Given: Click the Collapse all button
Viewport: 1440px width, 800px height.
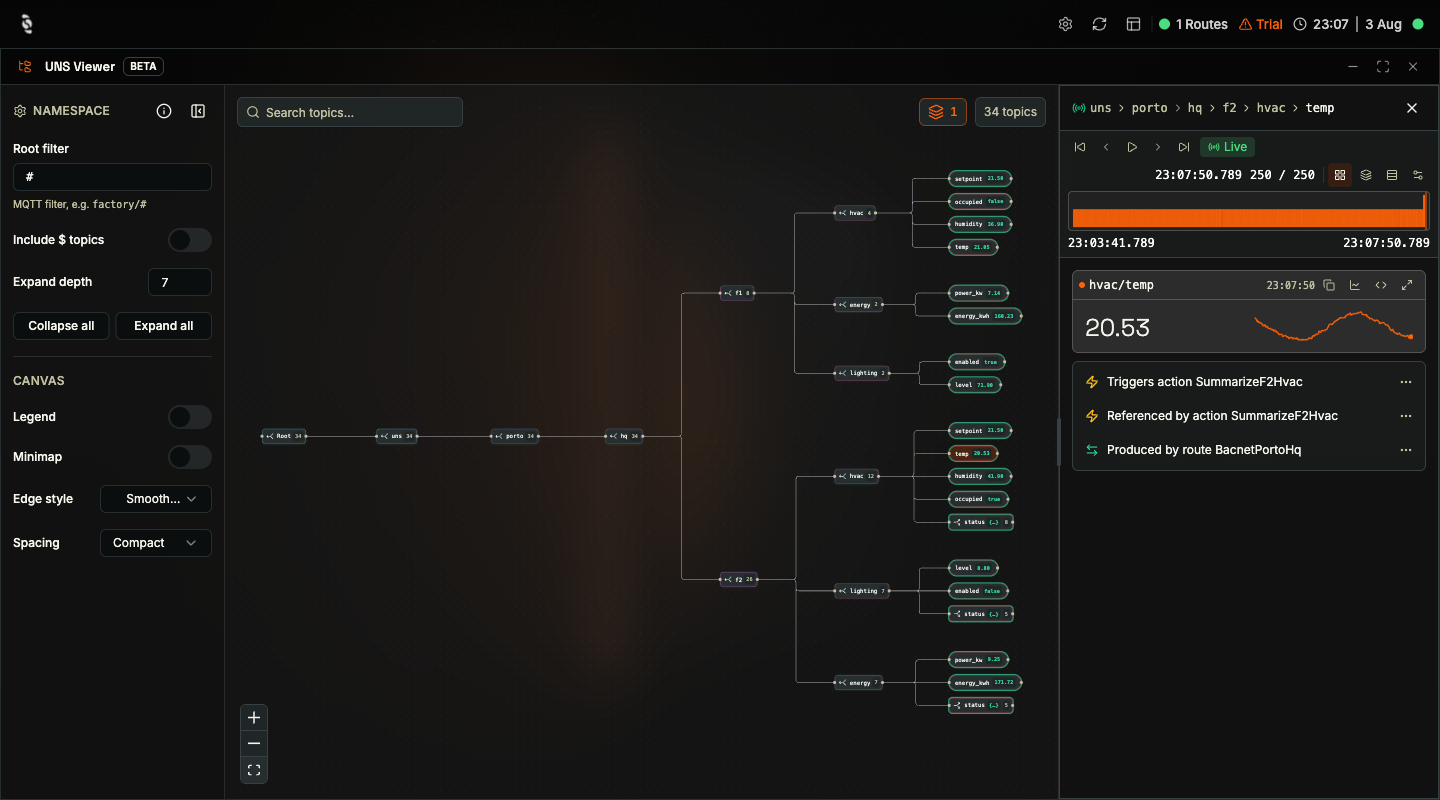Looking at the screenshot, I should tap(61, 326).
